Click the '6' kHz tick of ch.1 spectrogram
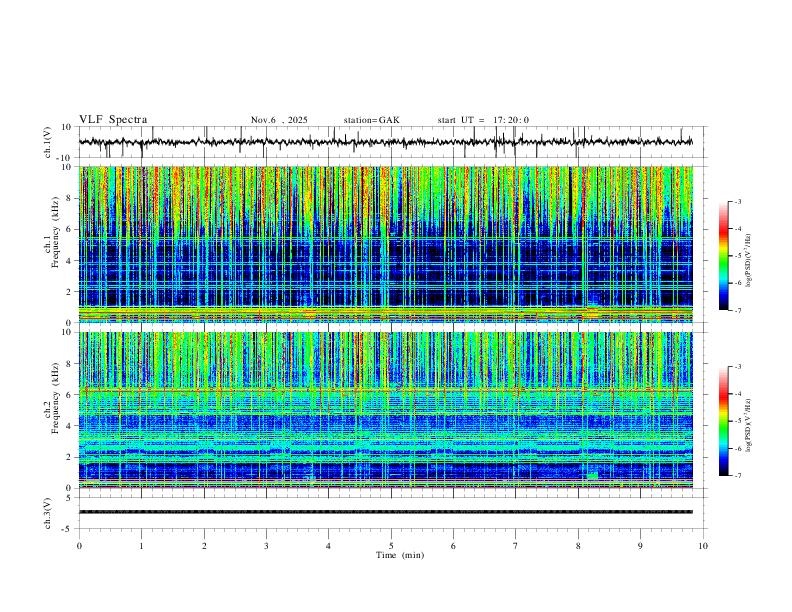792x612 pixels. coord(69,229)
